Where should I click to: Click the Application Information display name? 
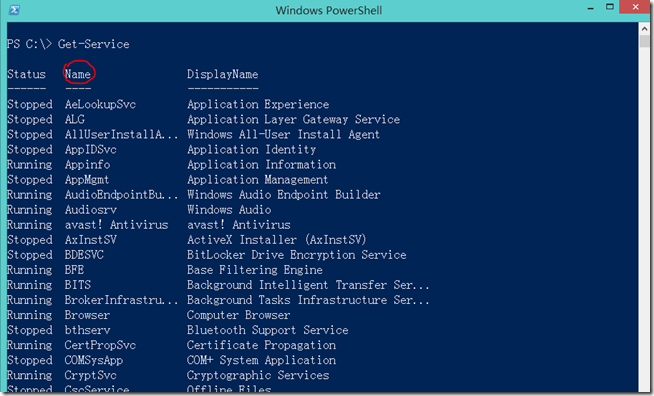point(262,164)
